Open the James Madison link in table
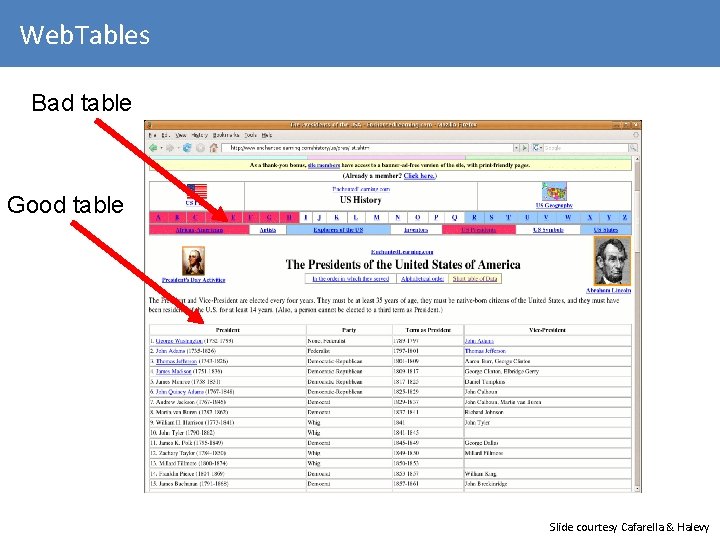Image resolution: width=720 pixels, height=540 pixels. 174,371
